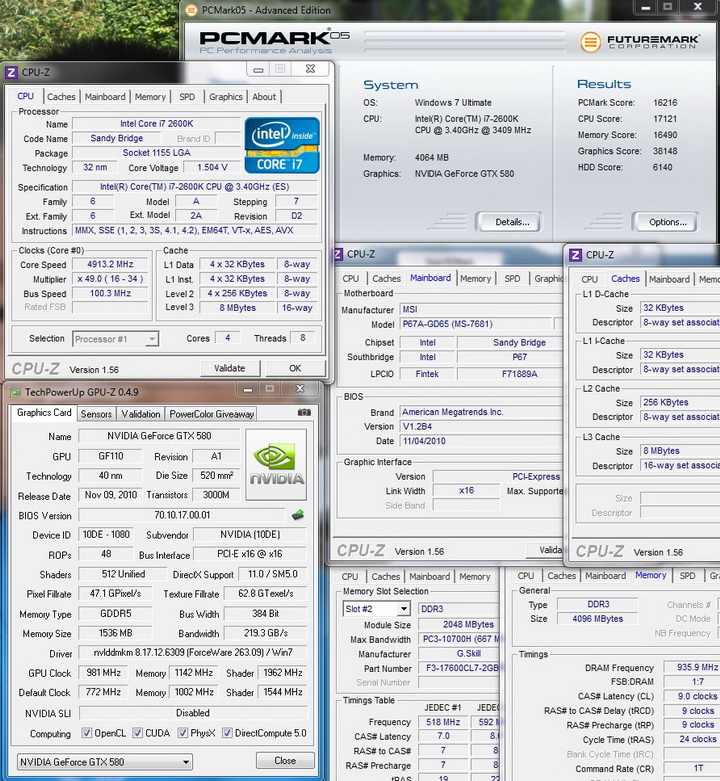Click the Specification i7-2600K CPU field

point(195,187)
